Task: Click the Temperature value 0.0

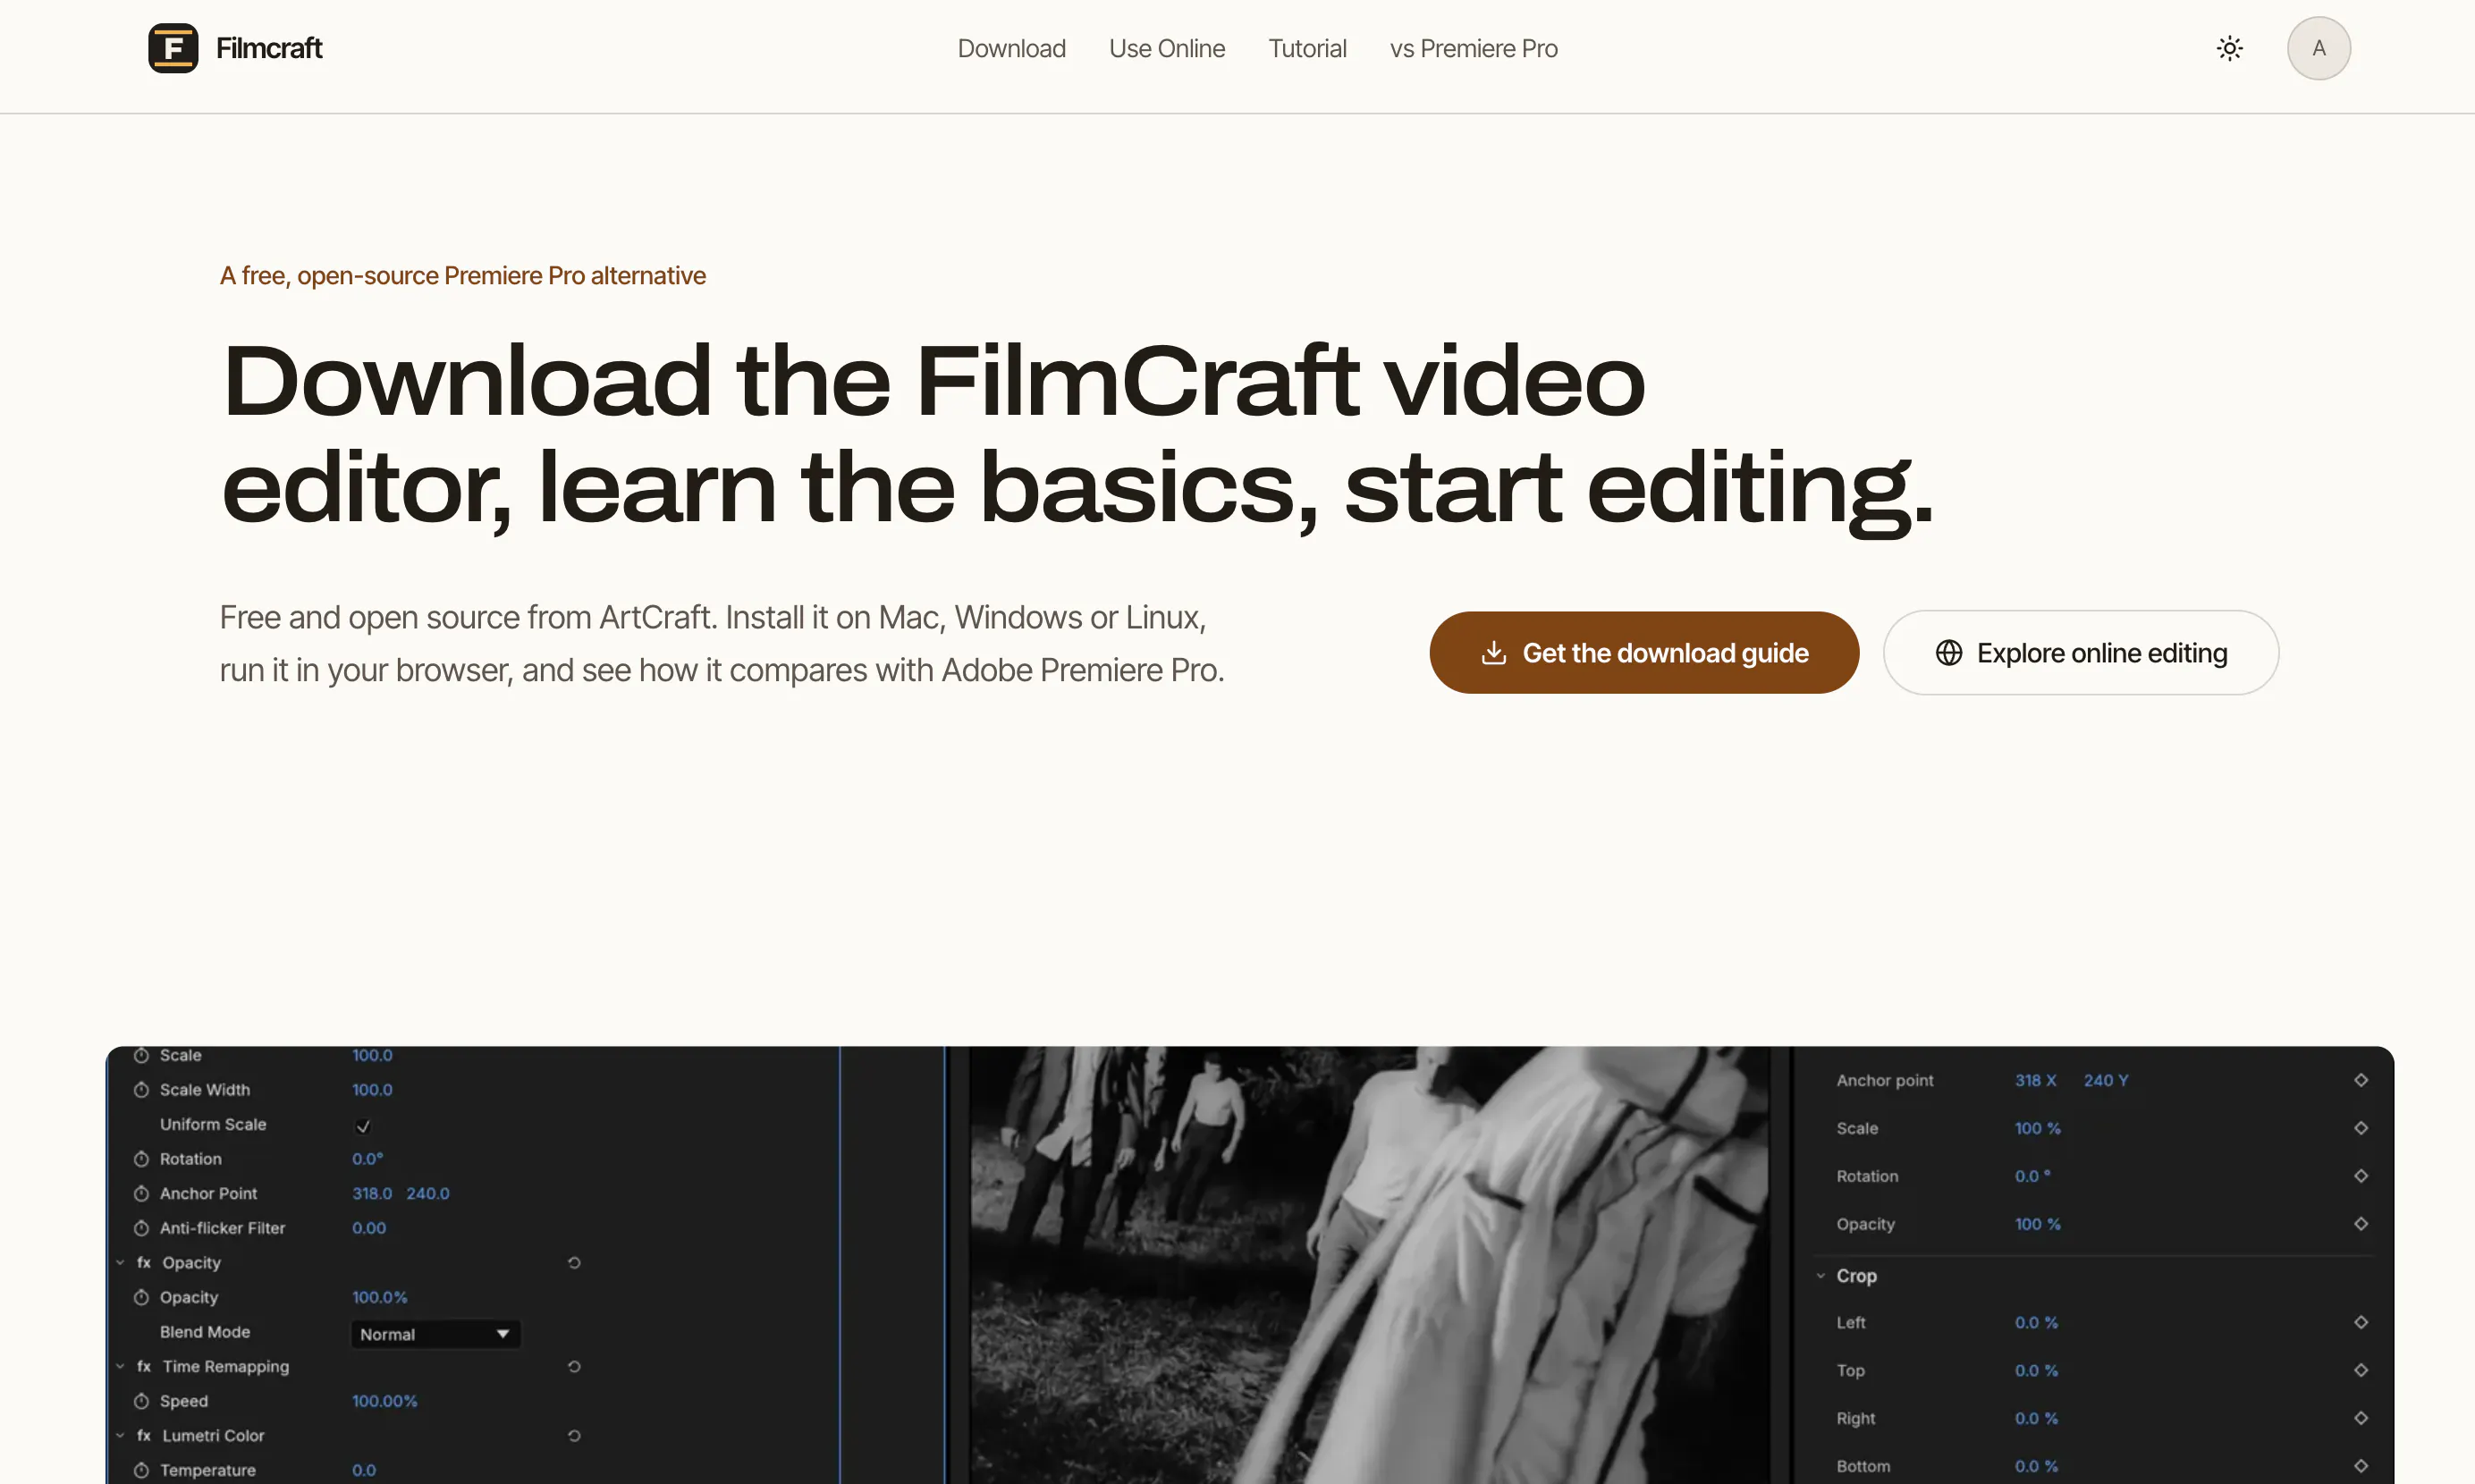Action: [363, 1469]
